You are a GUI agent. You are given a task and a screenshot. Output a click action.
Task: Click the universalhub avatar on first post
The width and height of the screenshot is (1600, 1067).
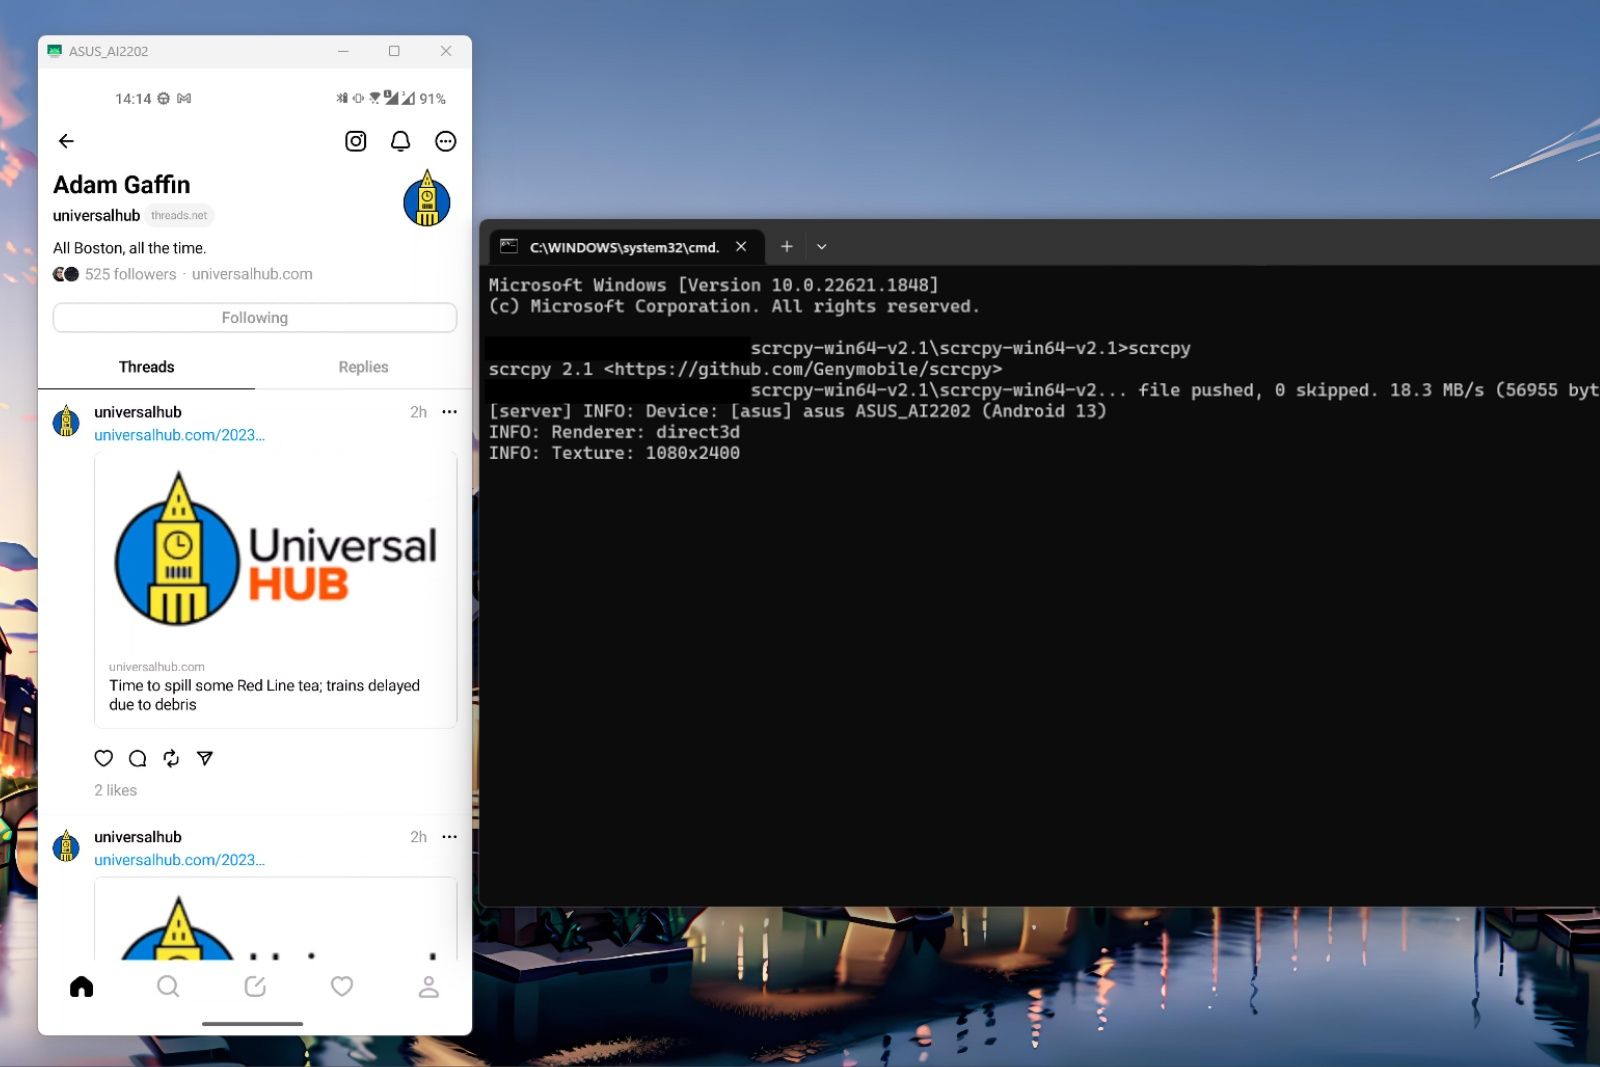click(66, 421)
